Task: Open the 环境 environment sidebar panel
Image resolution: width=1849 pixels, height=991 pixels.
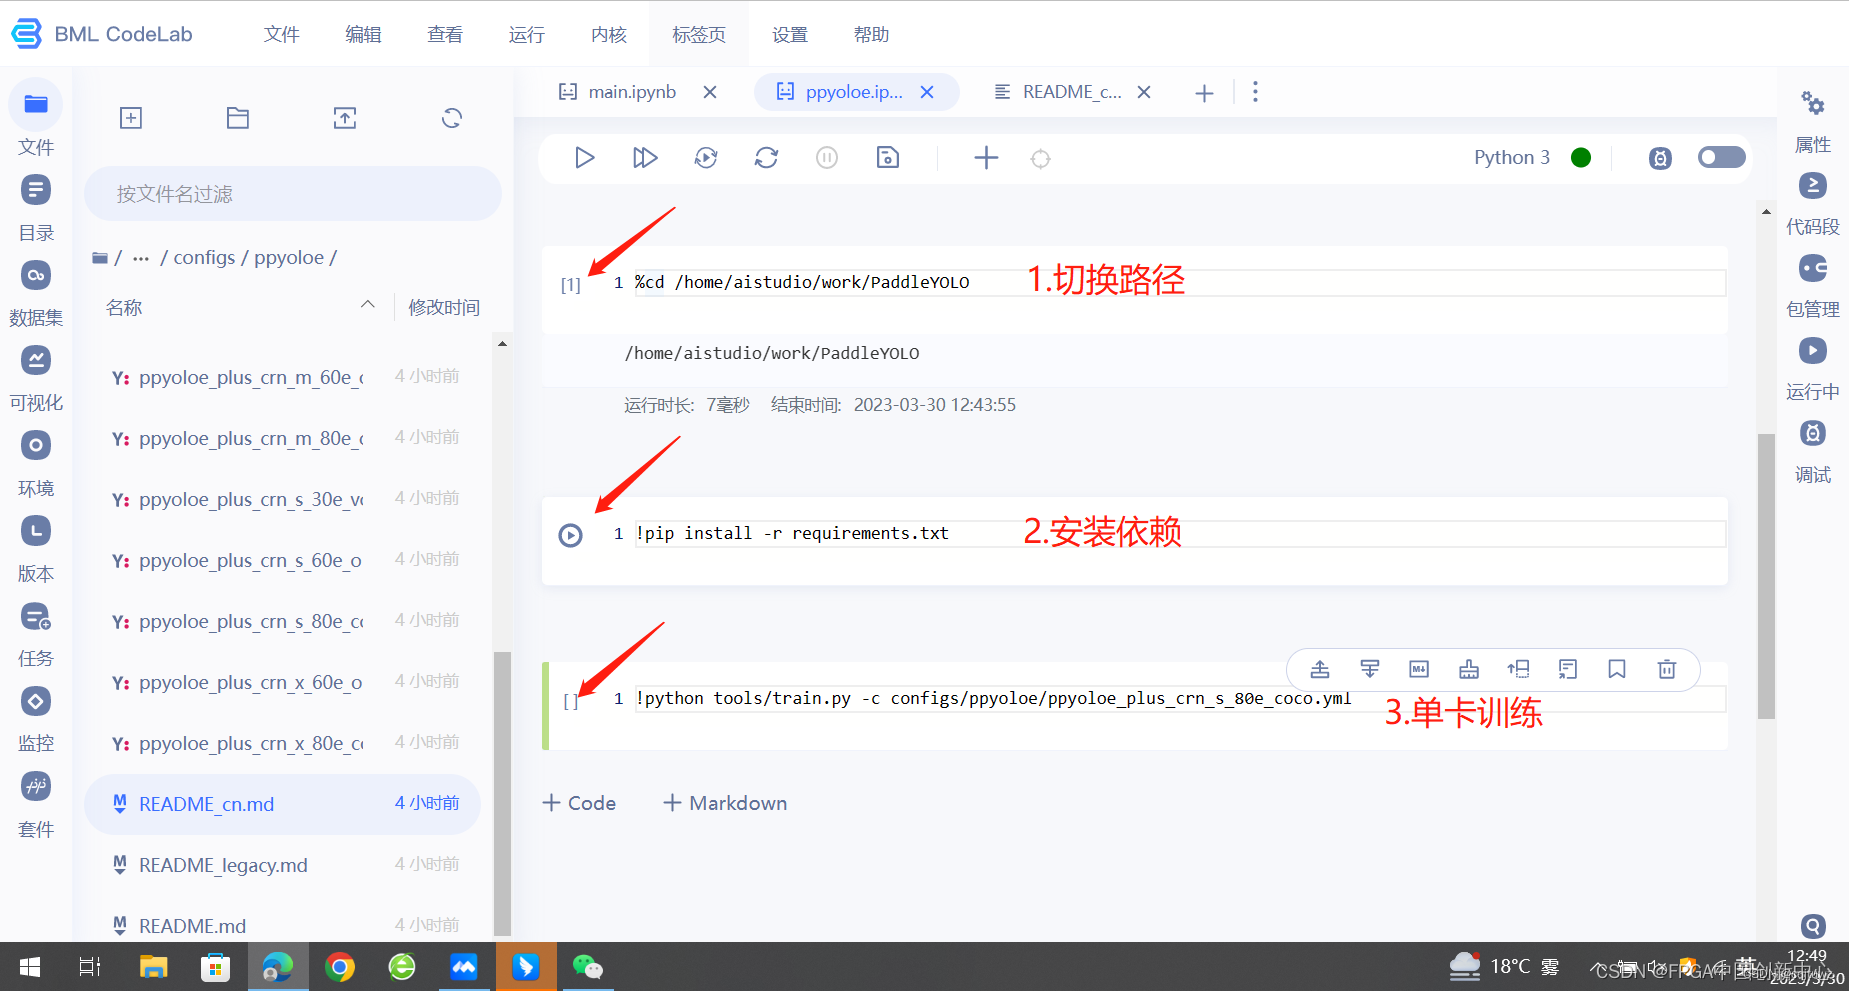Action: pos(36,463)
